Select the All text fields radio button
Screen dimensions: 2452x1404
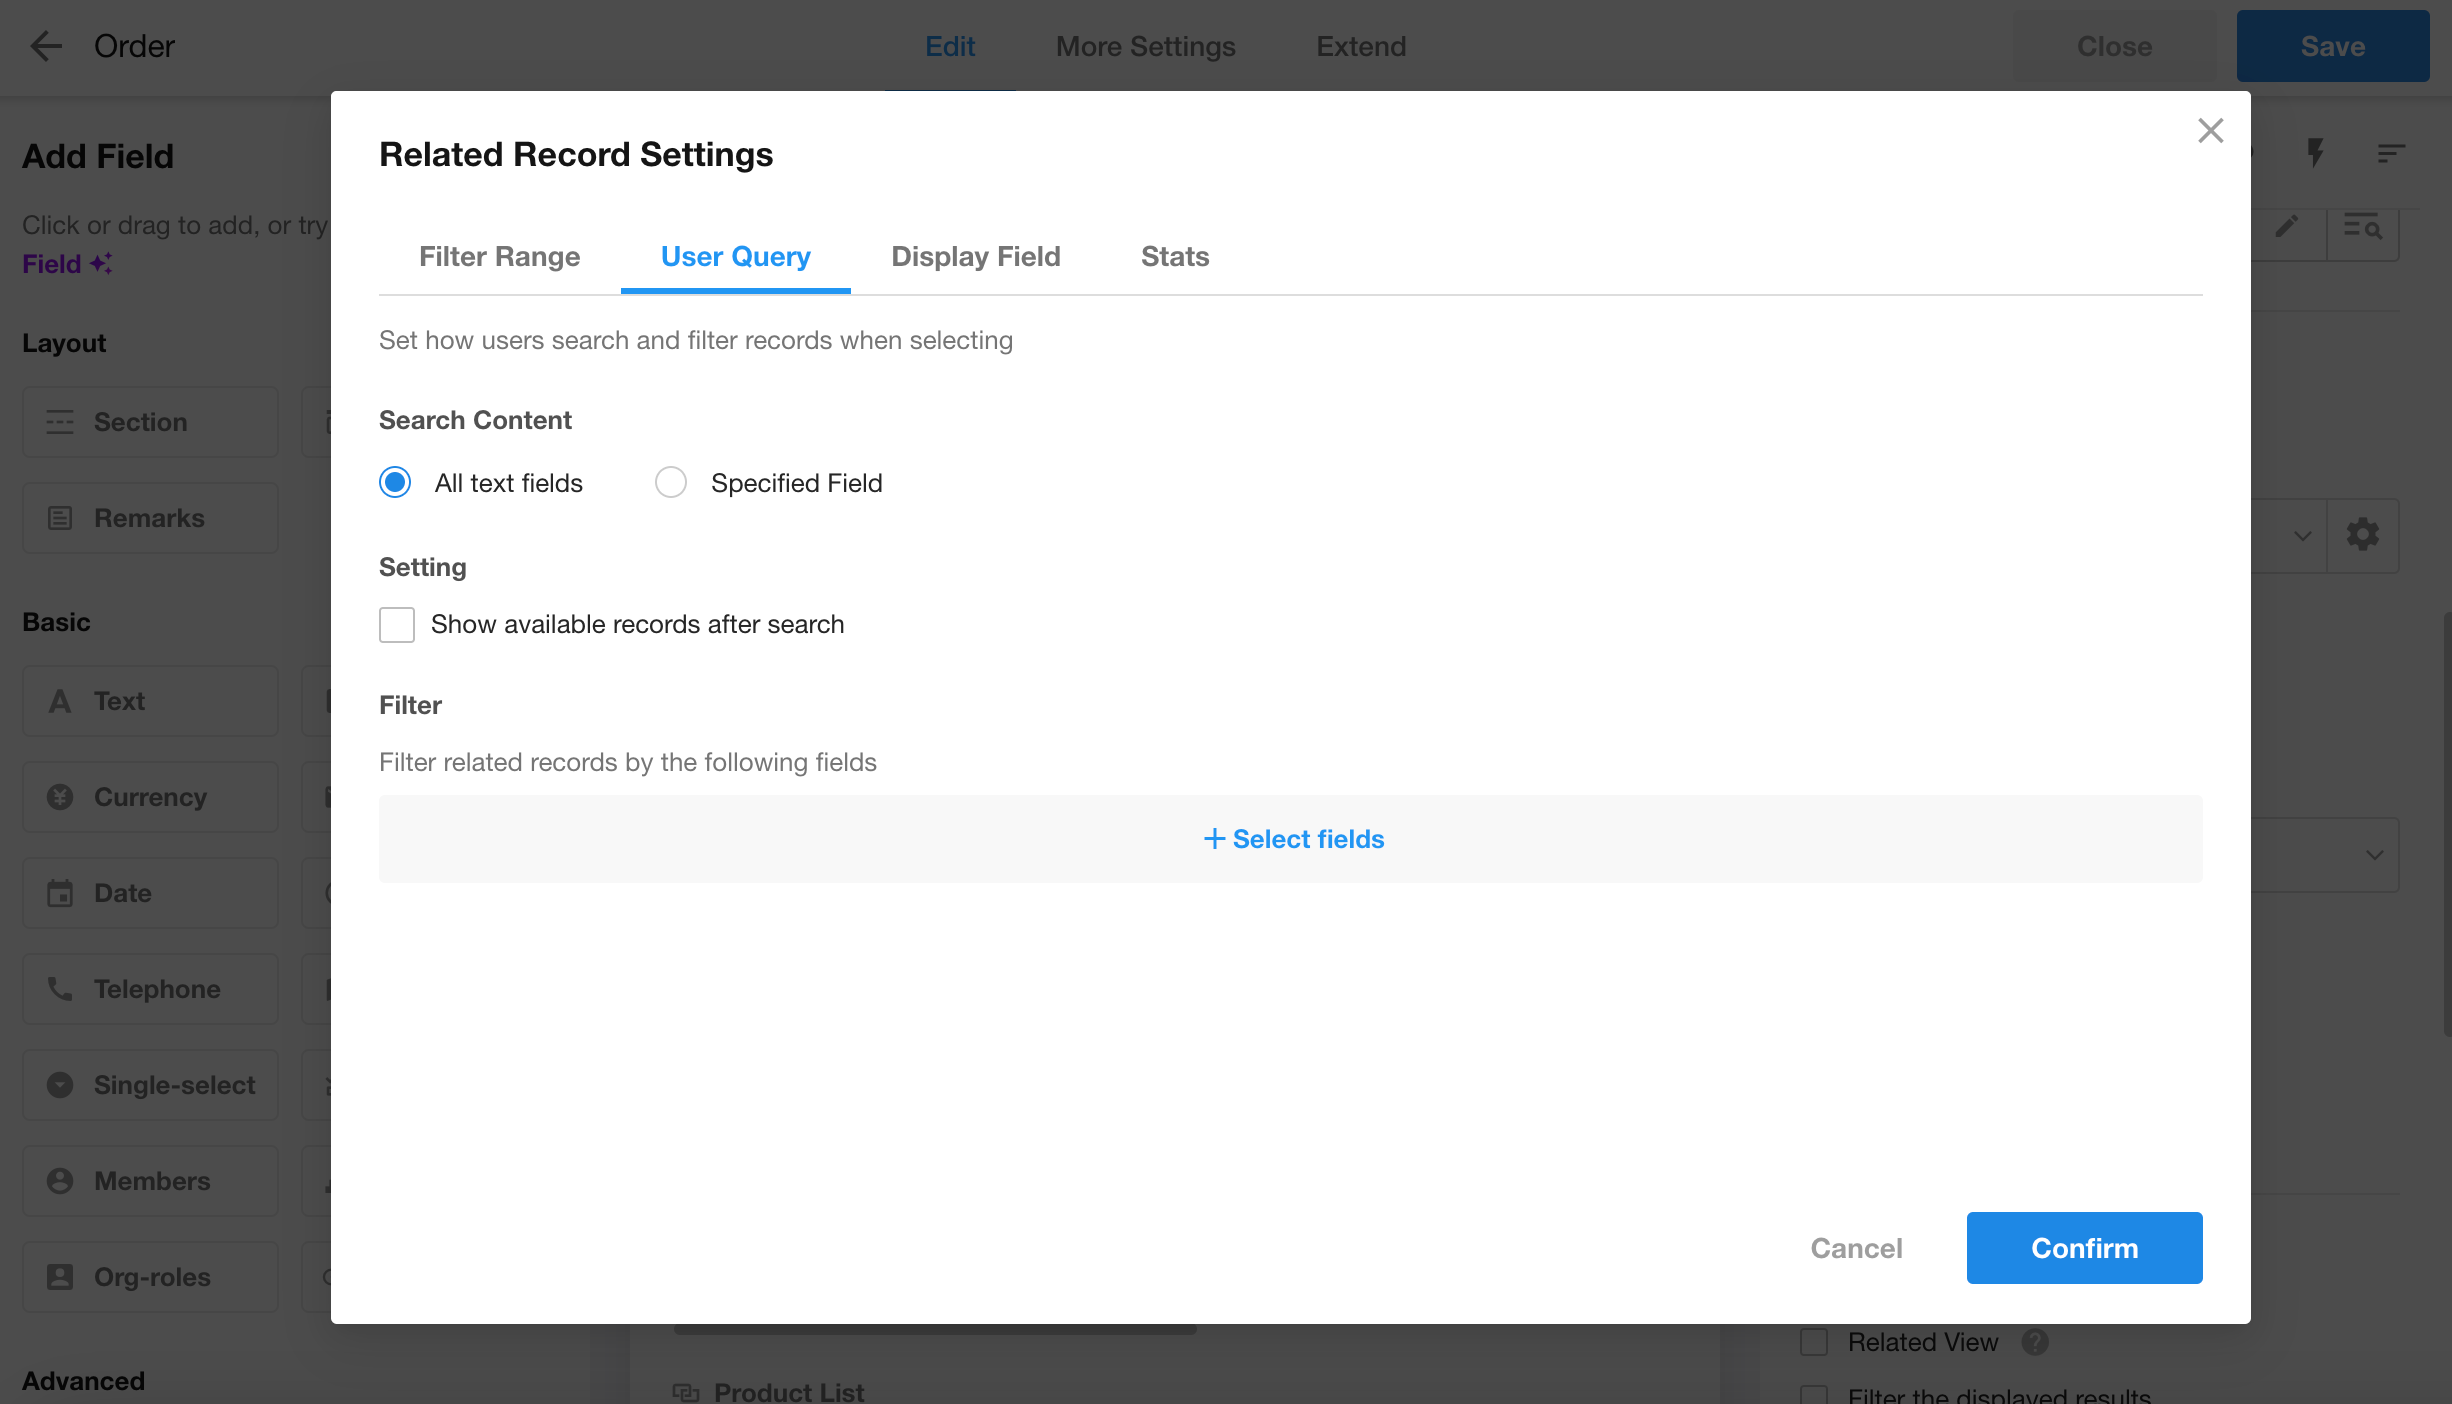click(x=395, y=483)
